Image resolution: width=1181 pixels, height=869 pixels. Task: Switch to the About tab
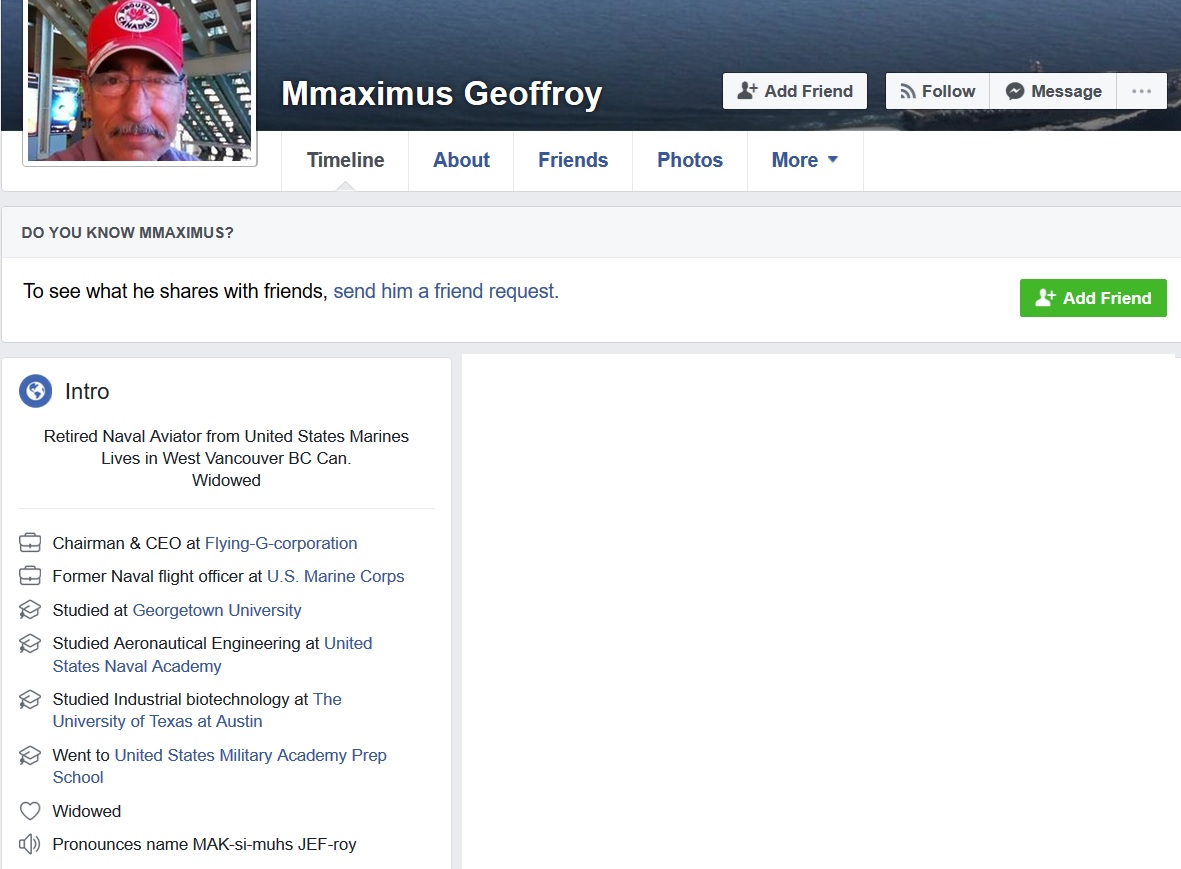[x=461, y=160]
